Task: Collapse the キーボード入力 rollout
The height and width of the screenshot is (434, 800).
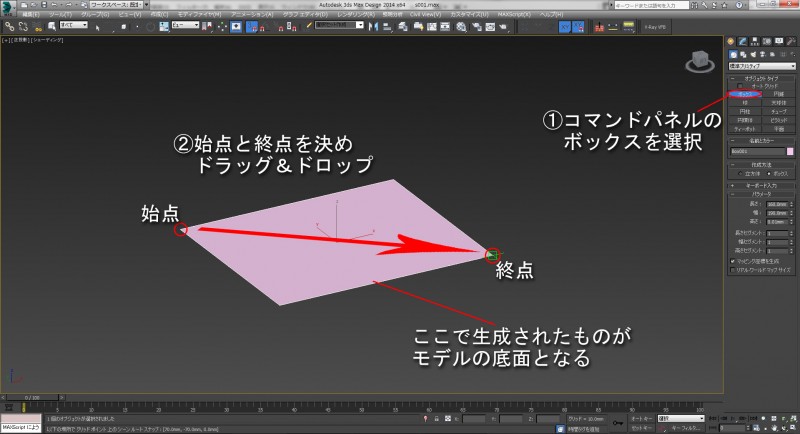Action: [762, 185]
